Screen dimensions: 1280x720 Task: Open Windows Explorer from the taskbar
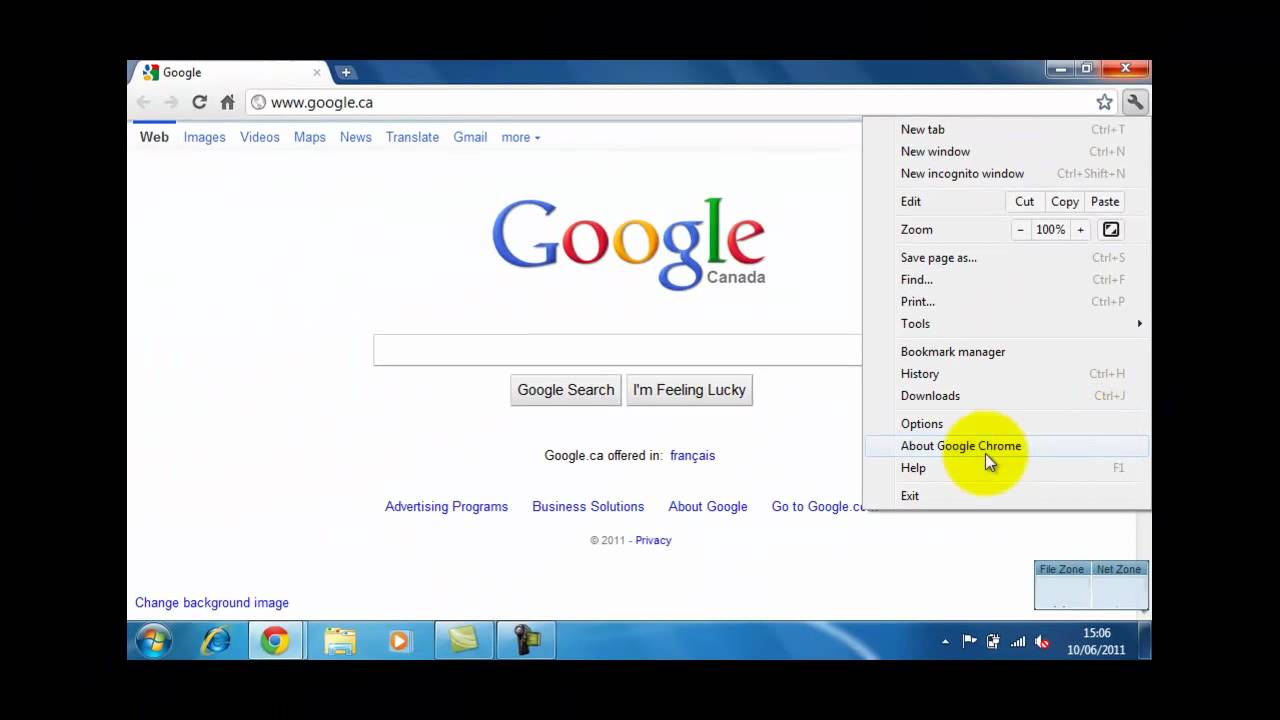point(338,641)
